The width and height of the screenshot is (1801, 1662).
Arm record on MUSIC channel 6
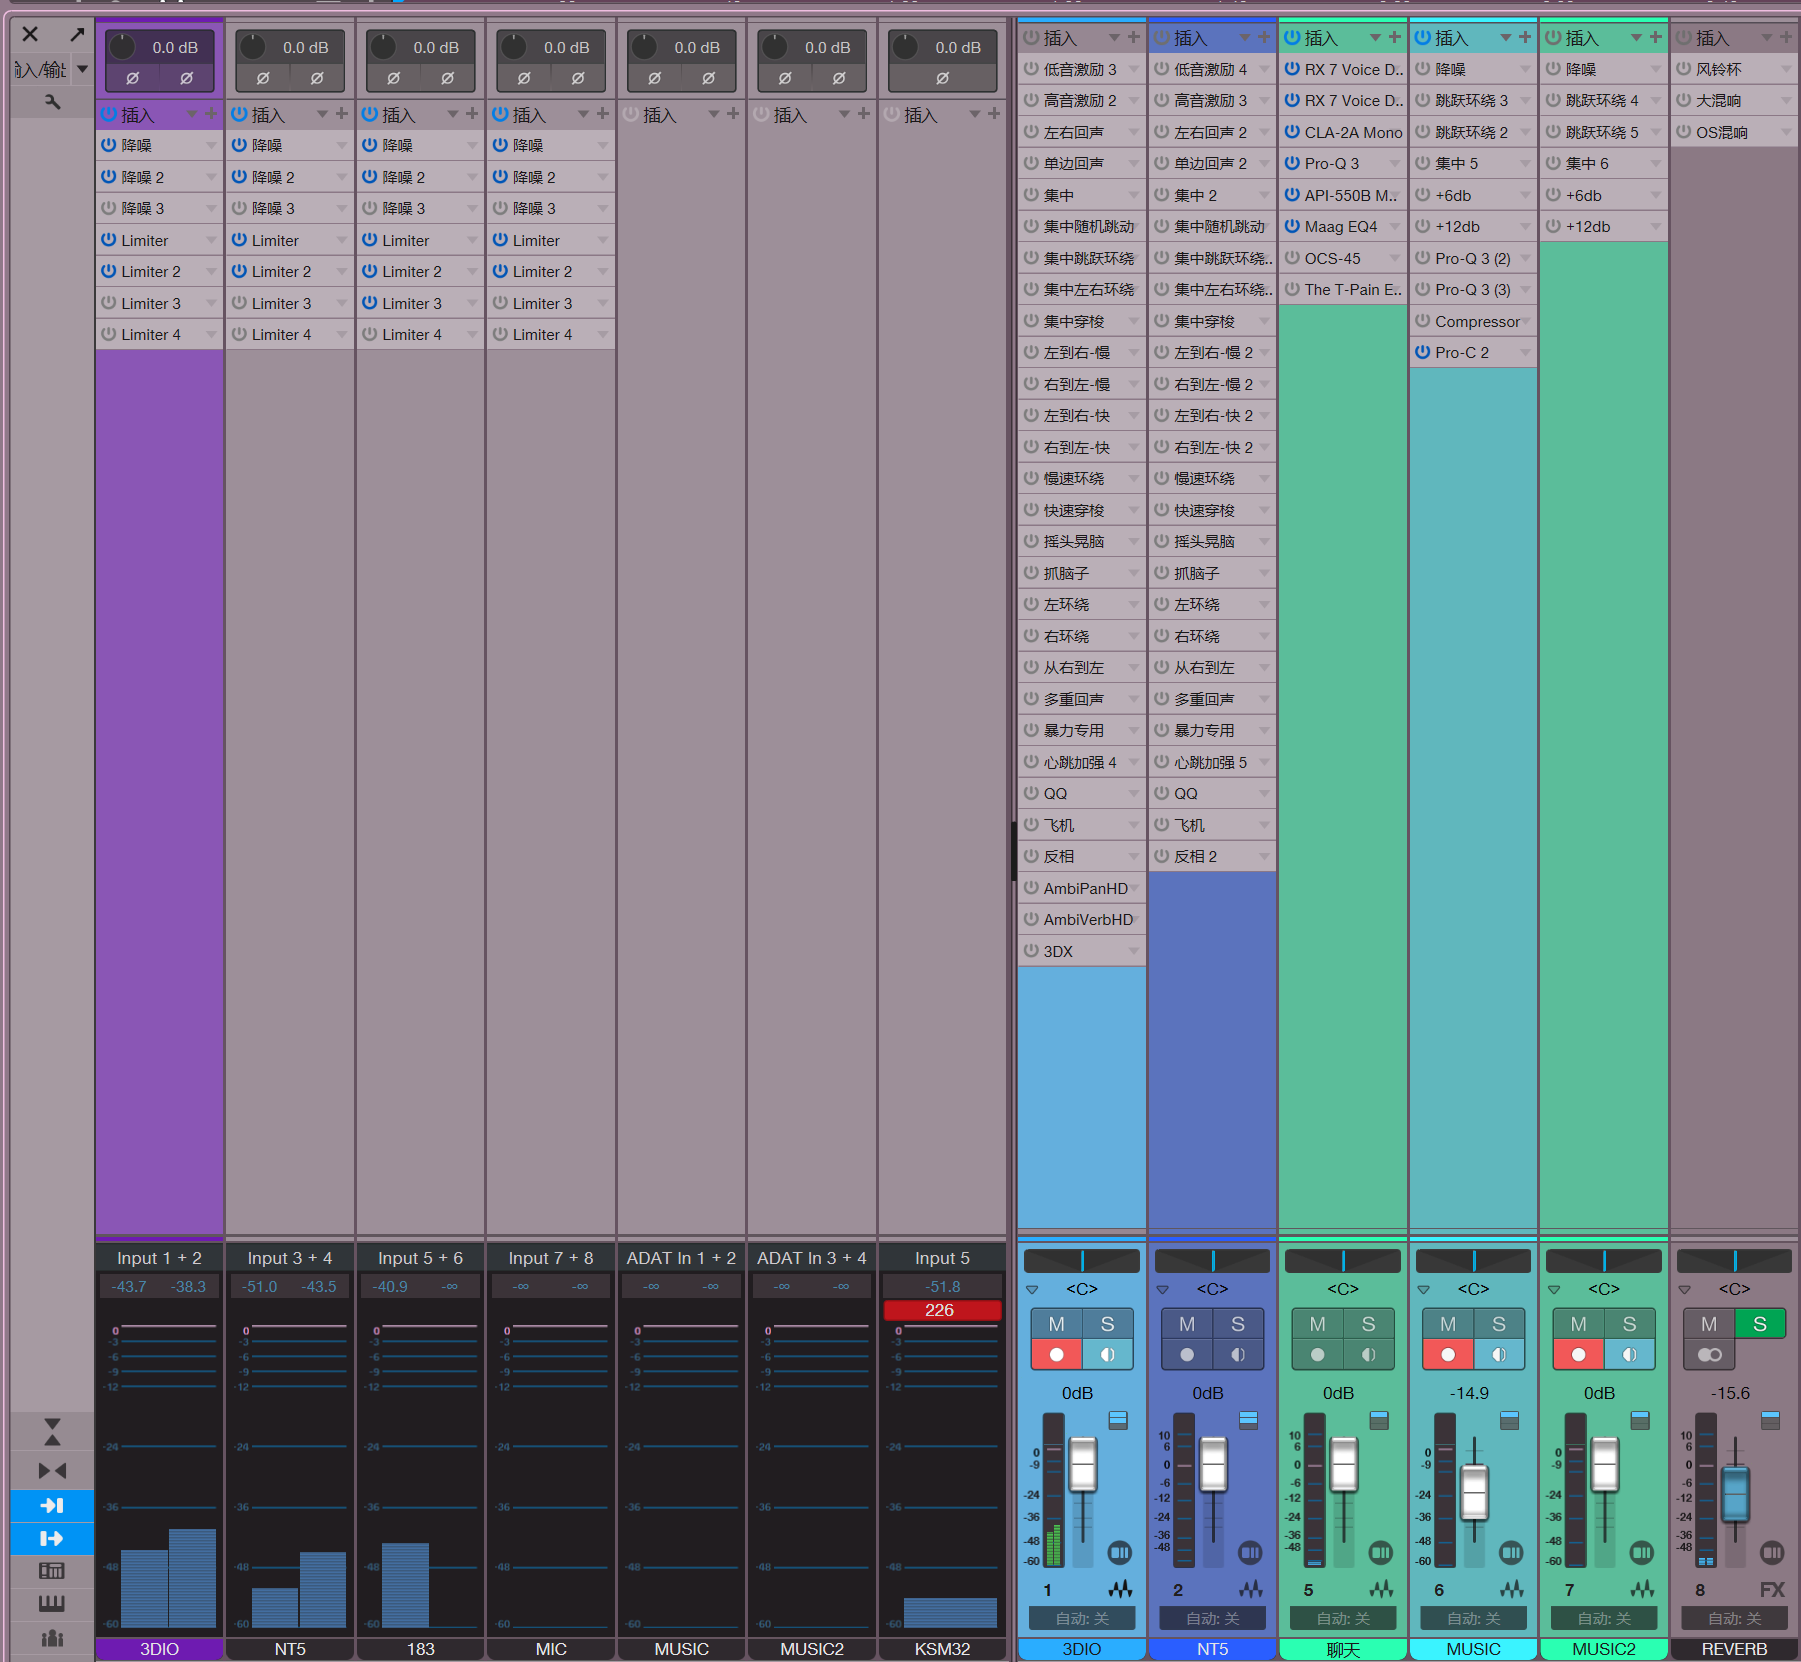[1447, 1355]
